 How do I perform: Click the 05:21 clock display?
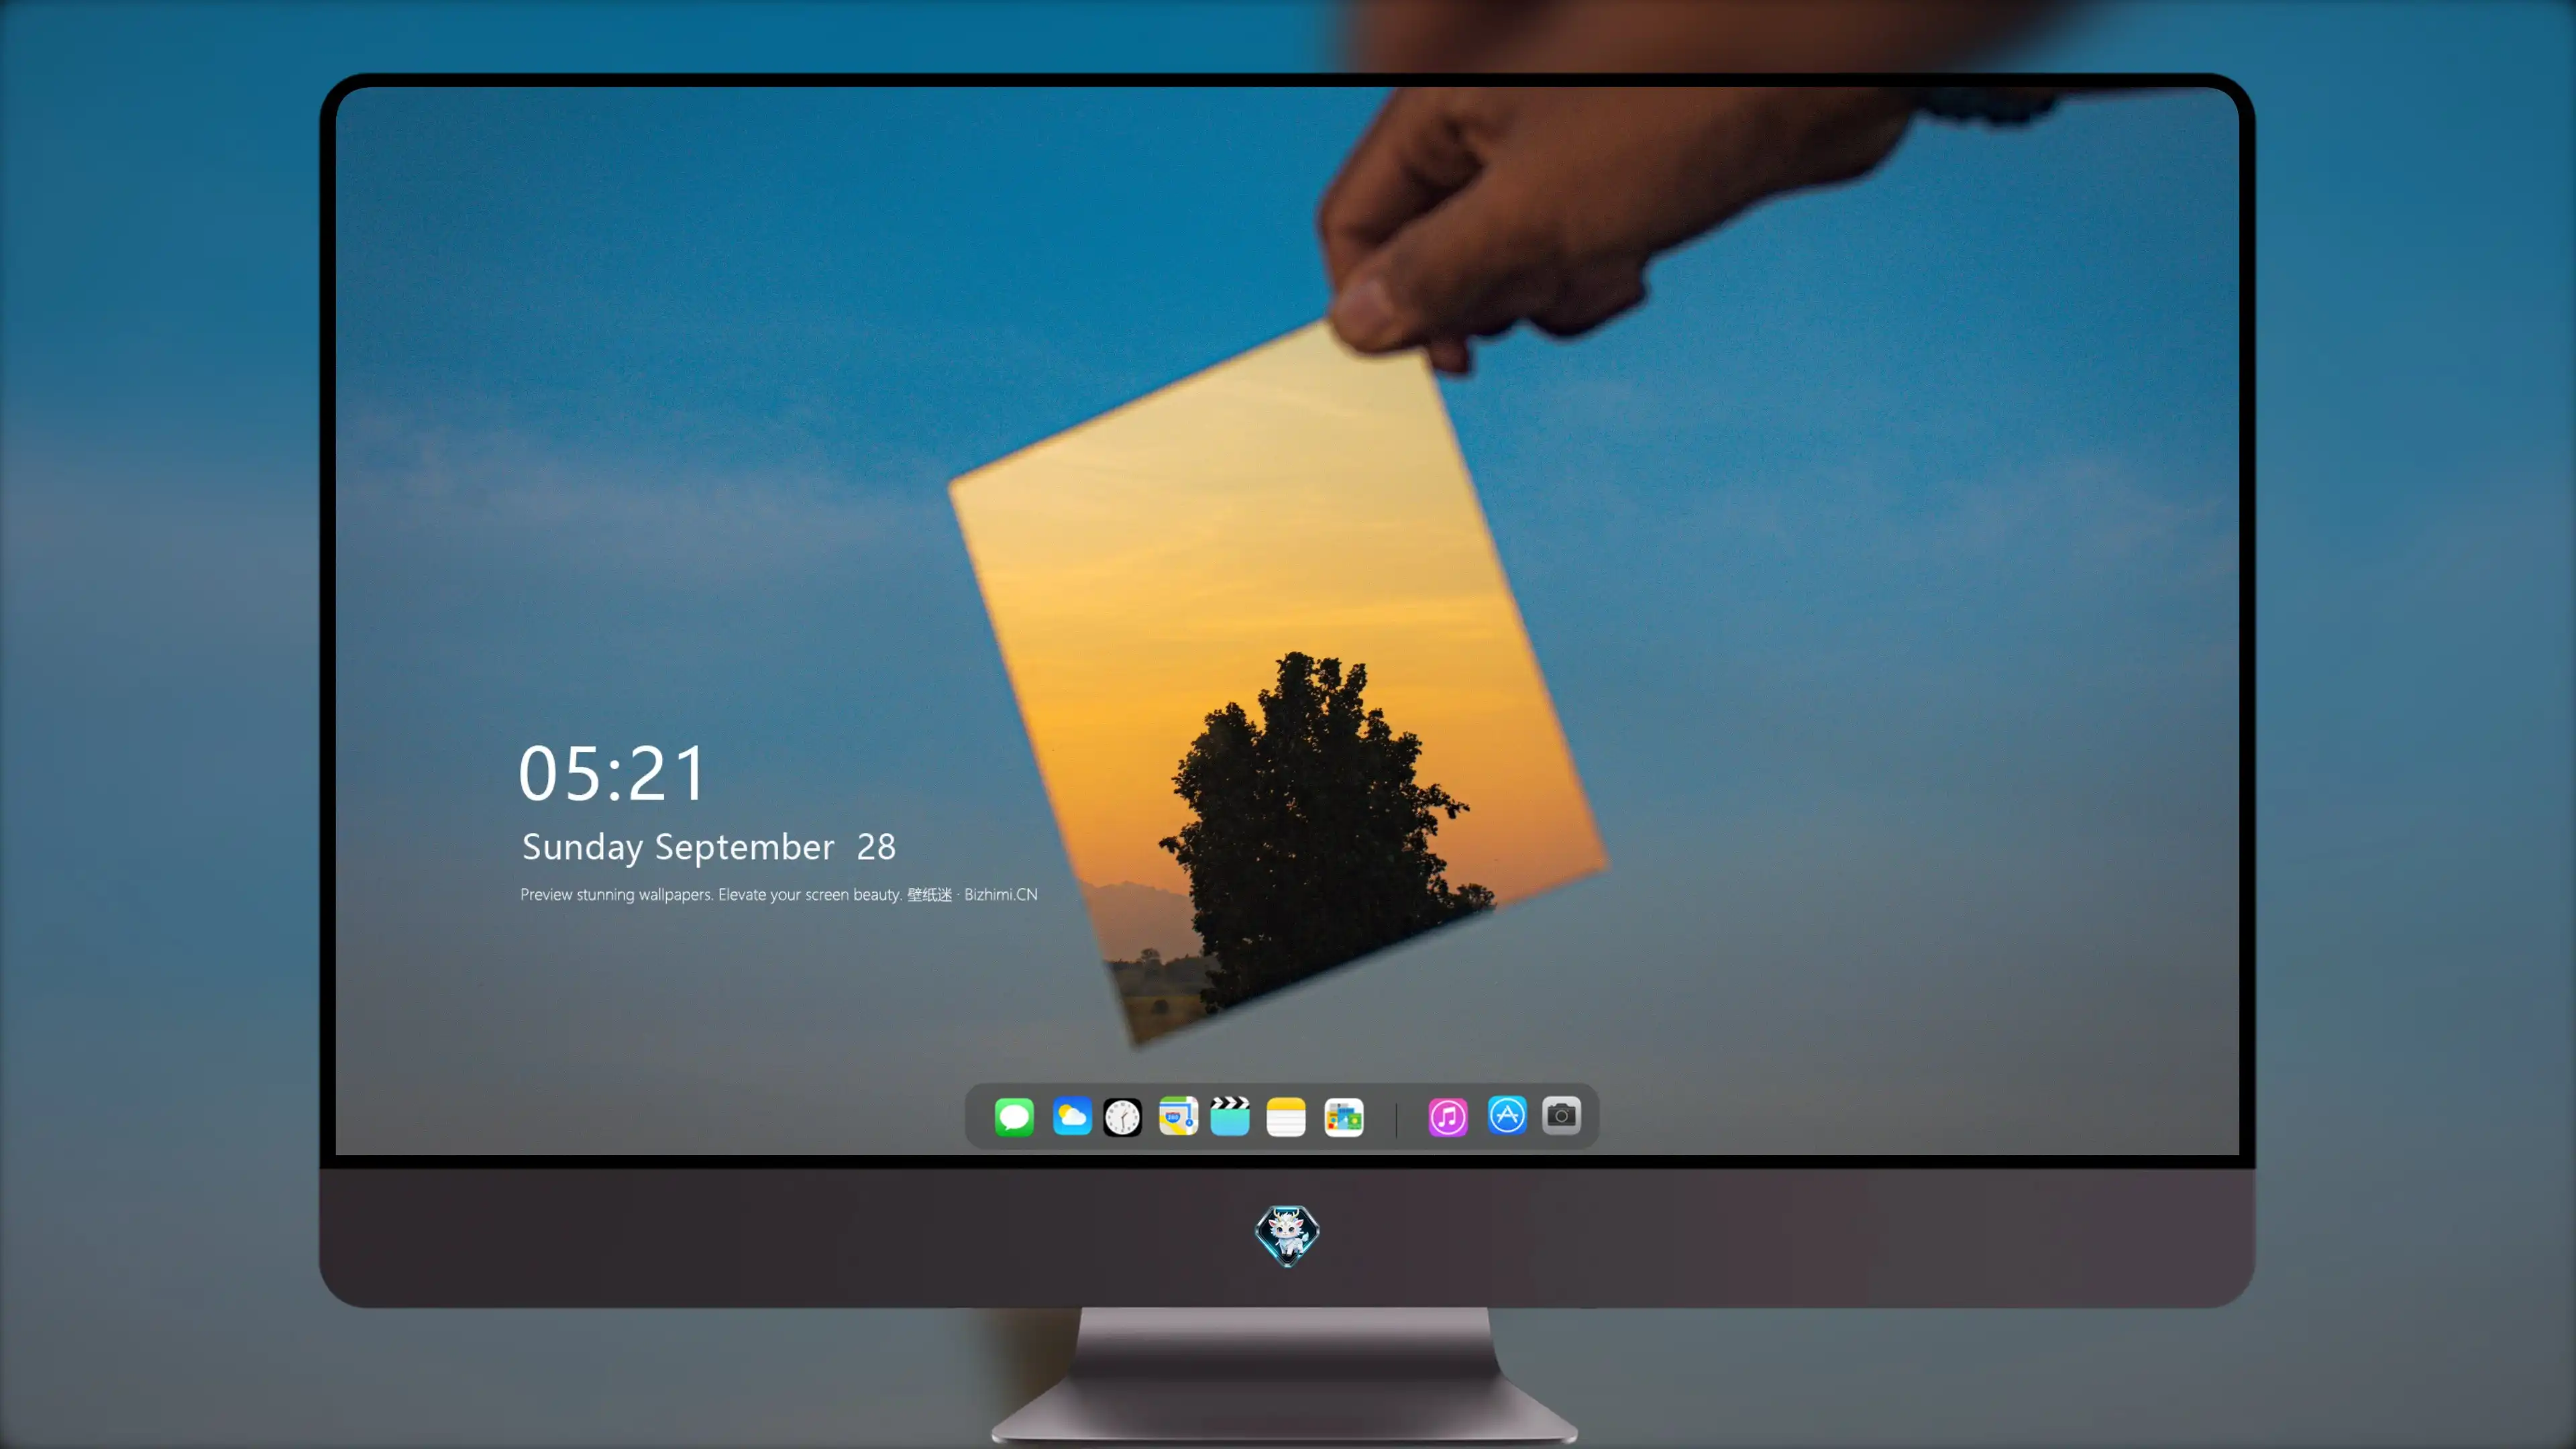coord(612,773)
